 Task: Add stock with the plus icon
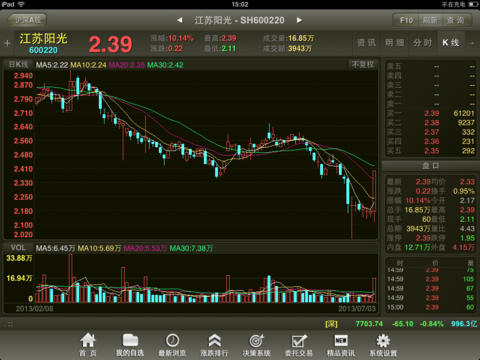(x=7, y=43)
